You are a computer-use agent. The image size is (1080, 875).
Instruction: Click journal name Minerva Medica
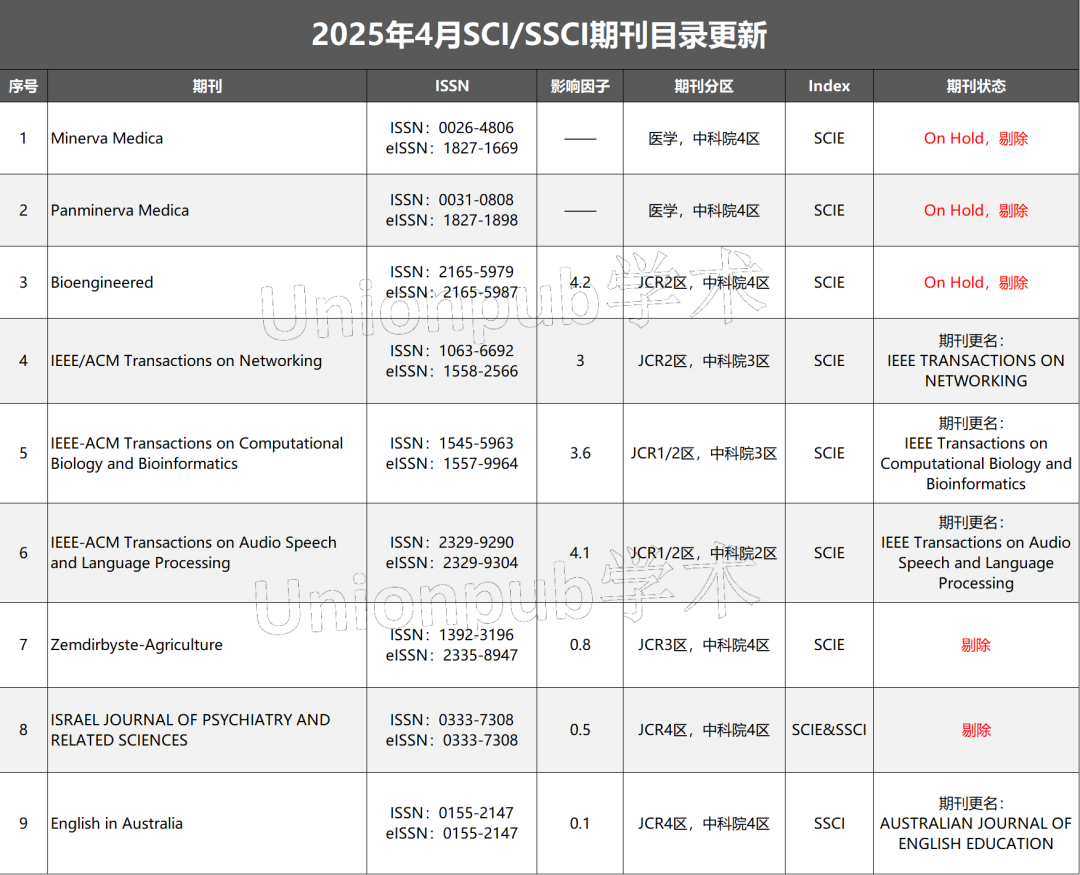pyautogui.click(x=107, y=138)
